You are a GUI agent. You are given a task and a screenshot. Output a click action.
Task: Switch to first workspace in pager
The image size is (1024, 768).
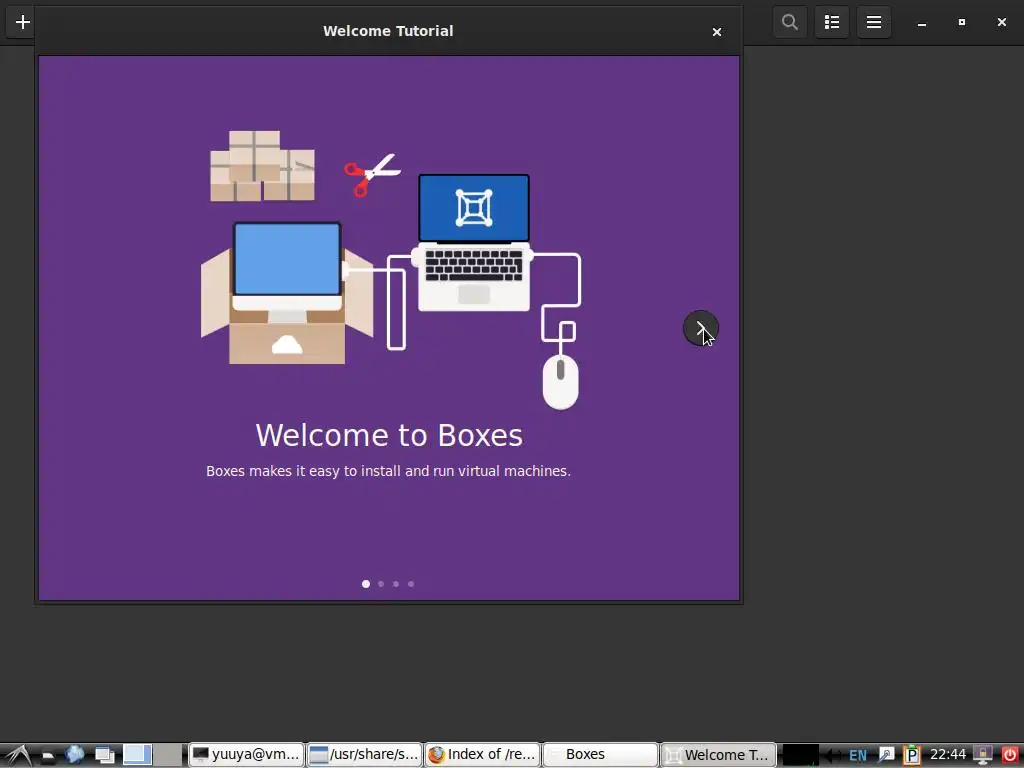click(x=137, y=755)
